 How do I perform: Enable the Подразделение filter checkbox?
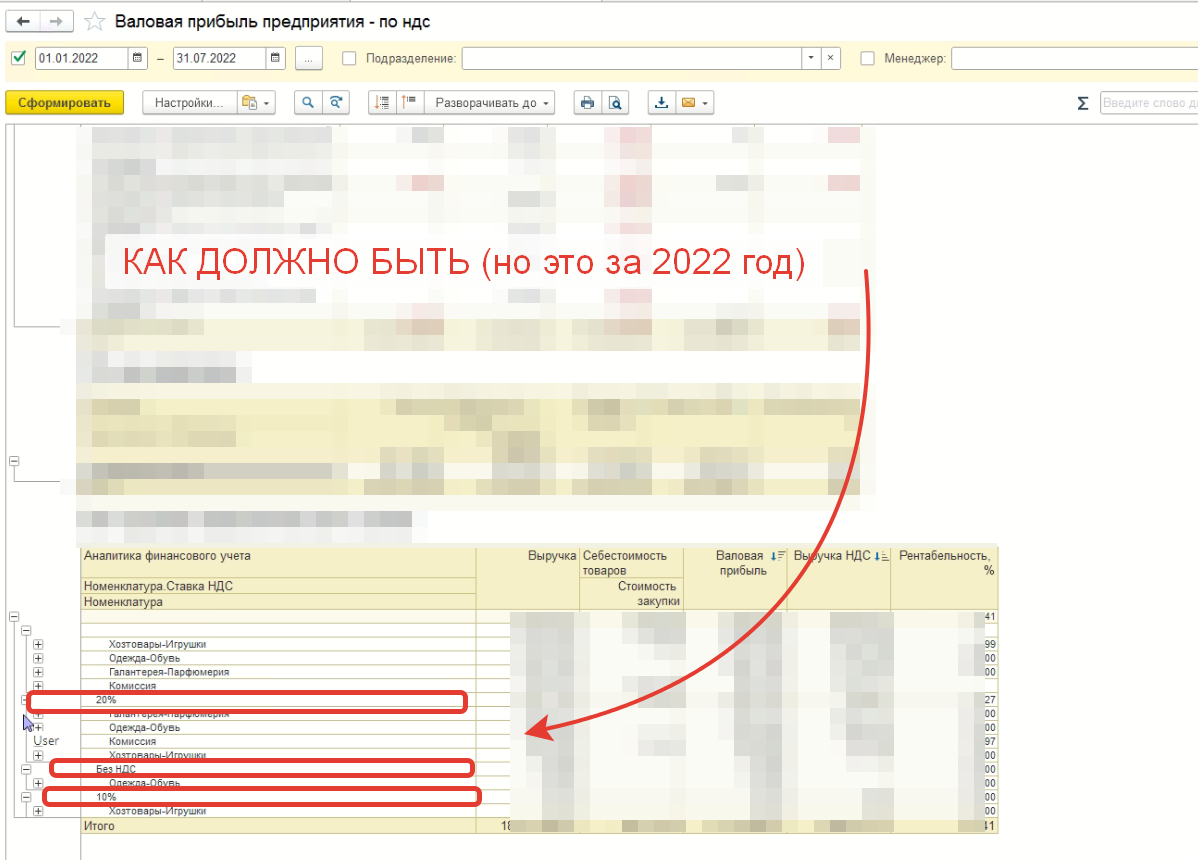[x=349, y=58]
